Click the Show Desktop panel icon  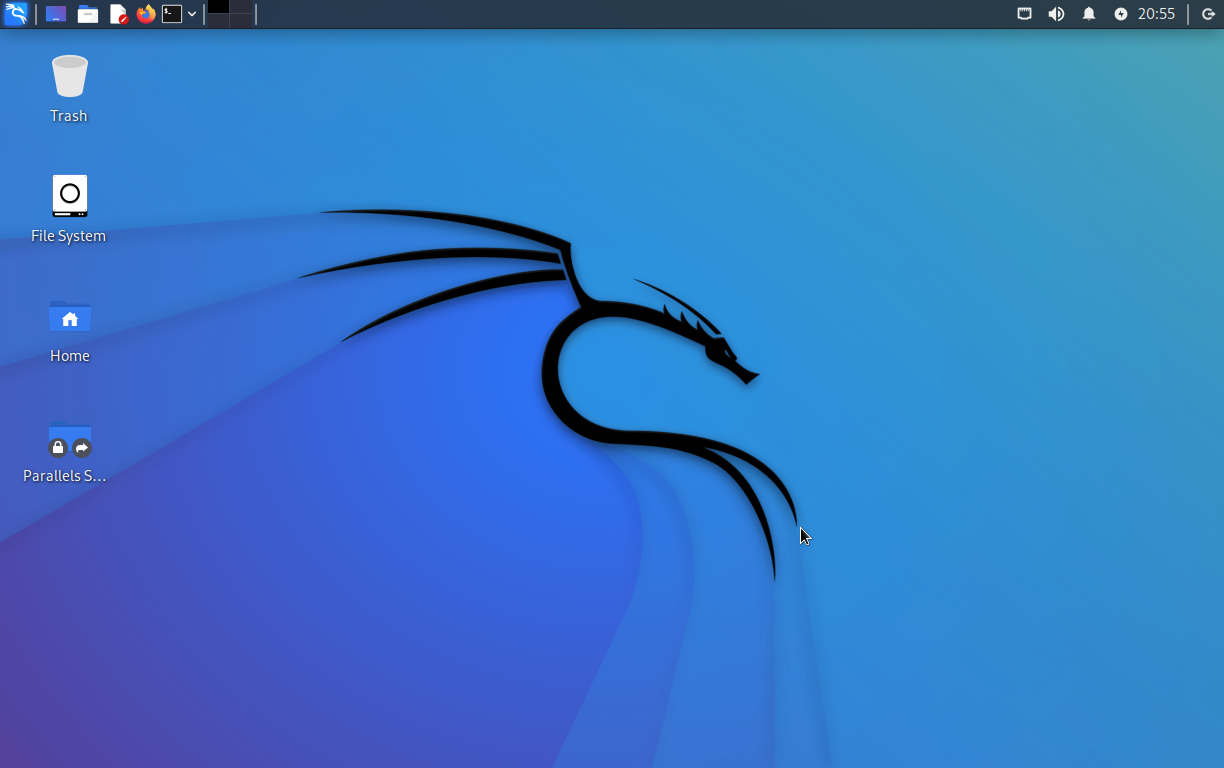tap(56, 14)
